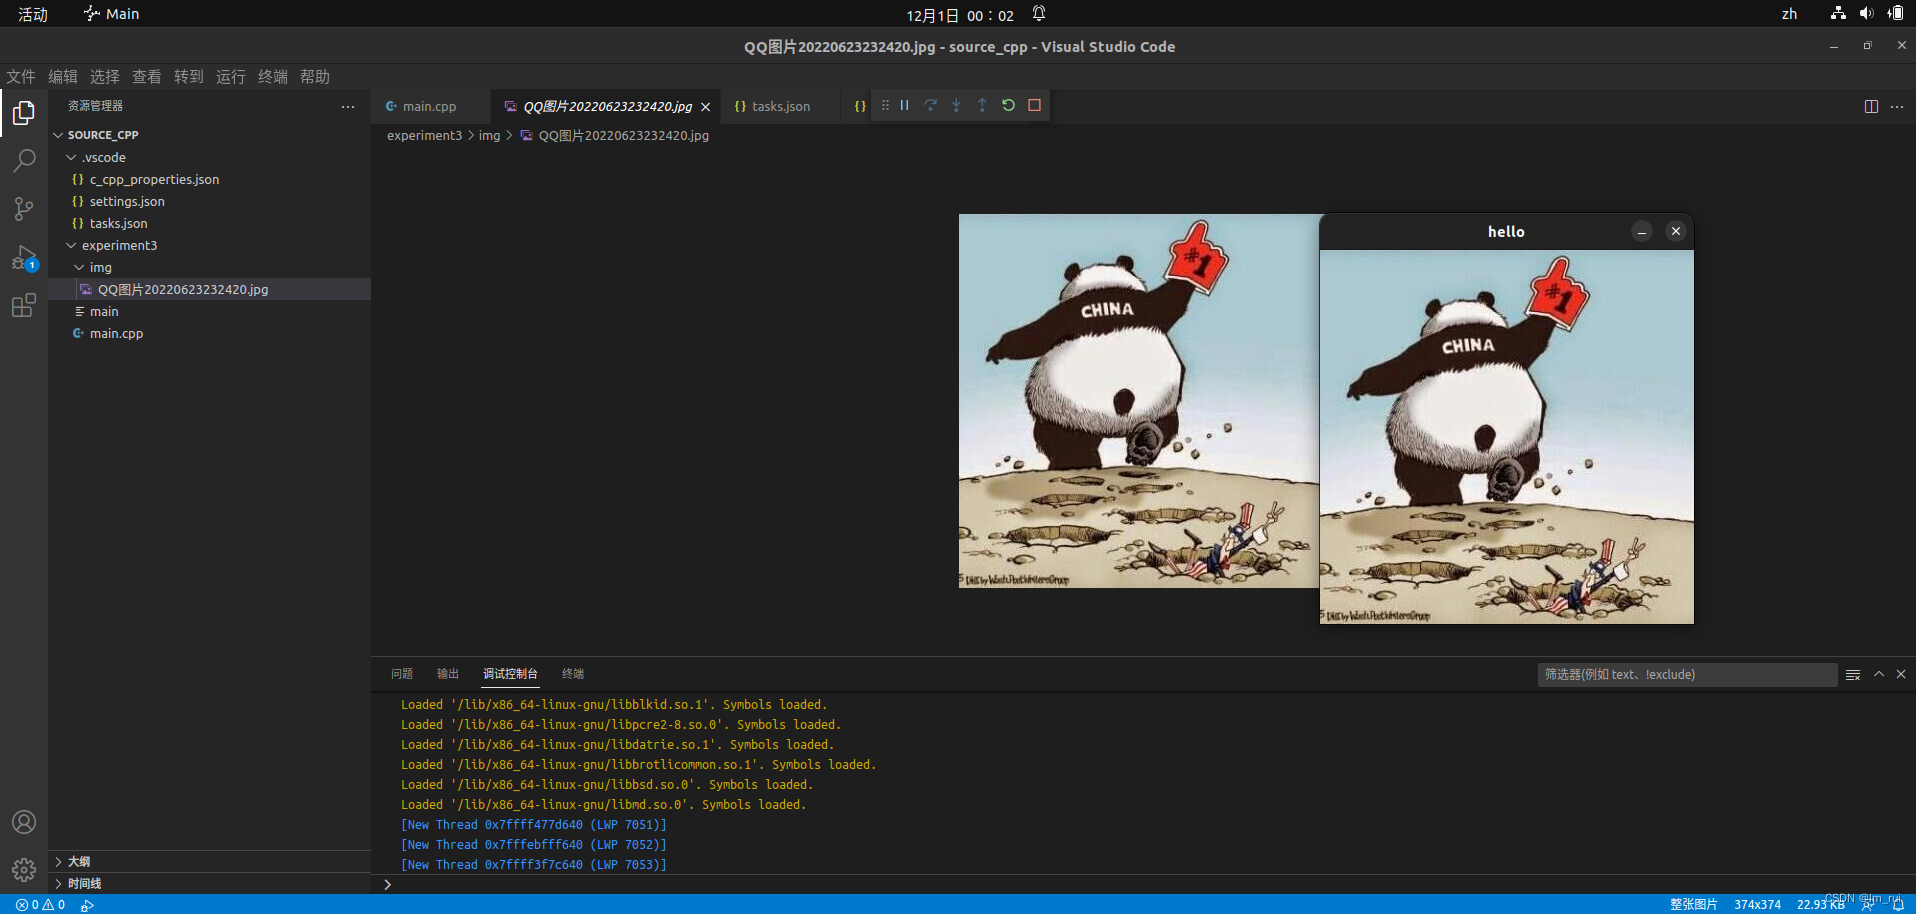Close the bottom panel

(1901, 674)
